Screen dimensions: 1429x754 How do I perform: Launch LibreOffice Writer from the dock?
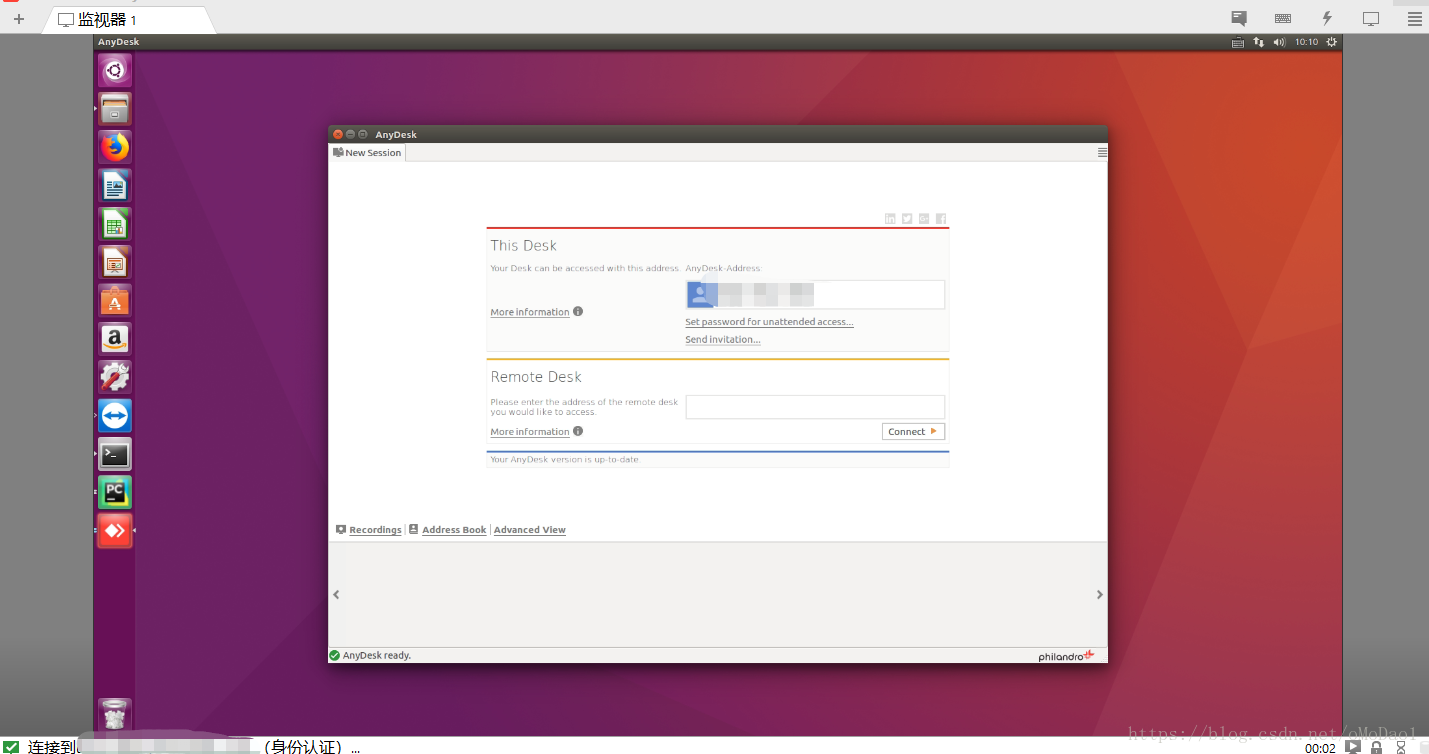click(x=114, y=185)
